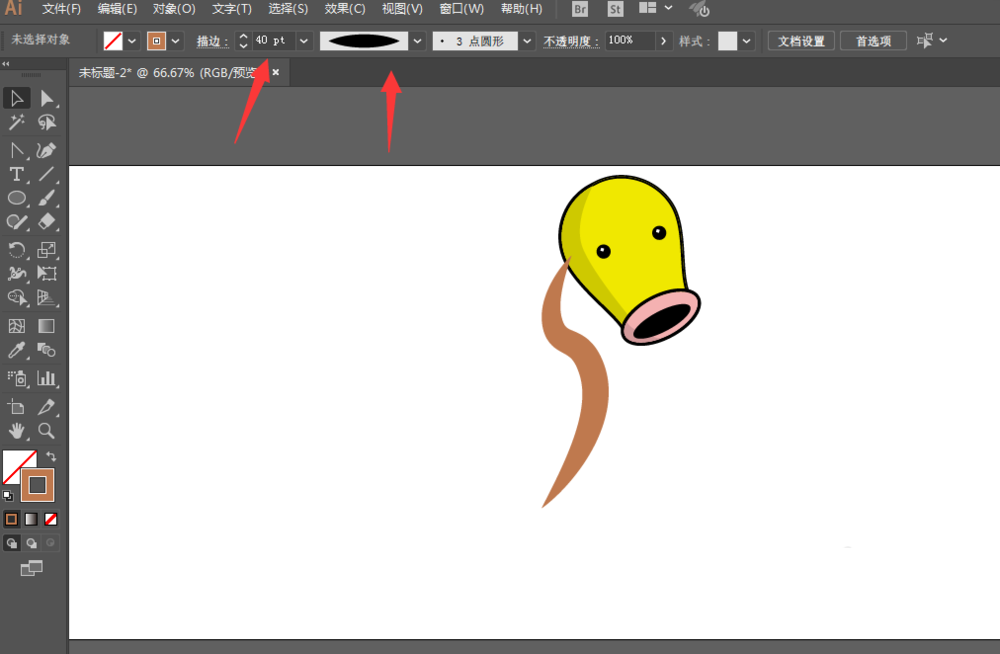
Task: Choose the Type tool
Action: (16, 174)
